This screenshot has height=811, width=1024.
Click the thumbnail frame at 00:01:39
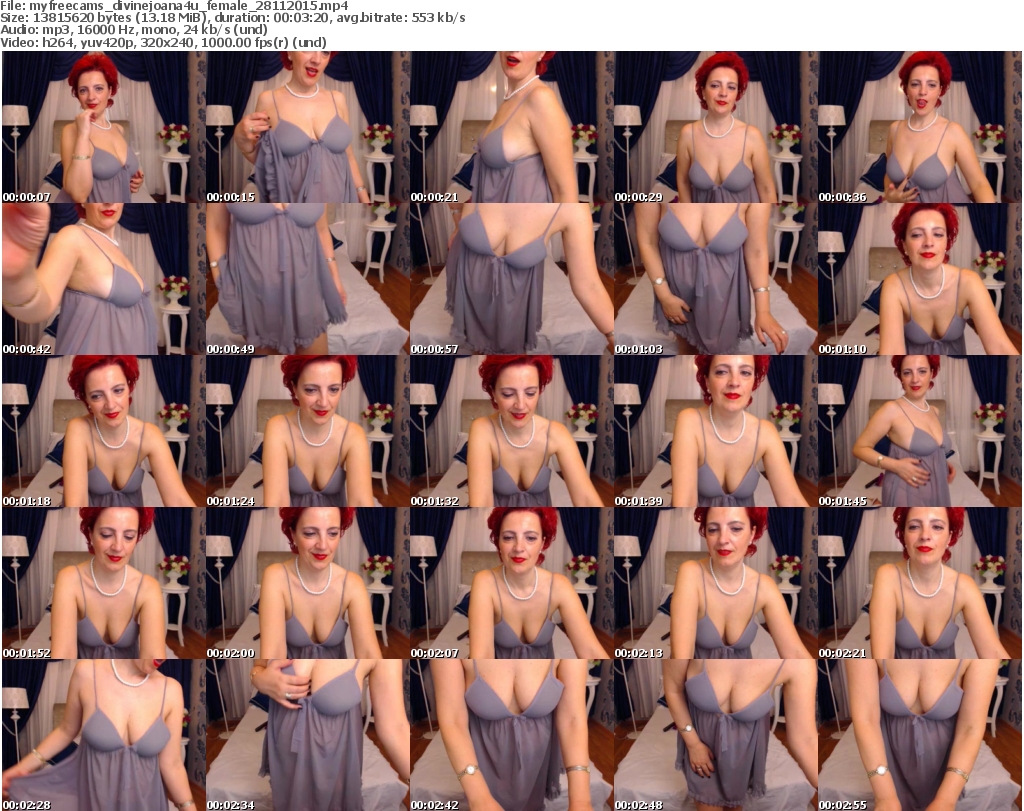[x=716, y=431]
